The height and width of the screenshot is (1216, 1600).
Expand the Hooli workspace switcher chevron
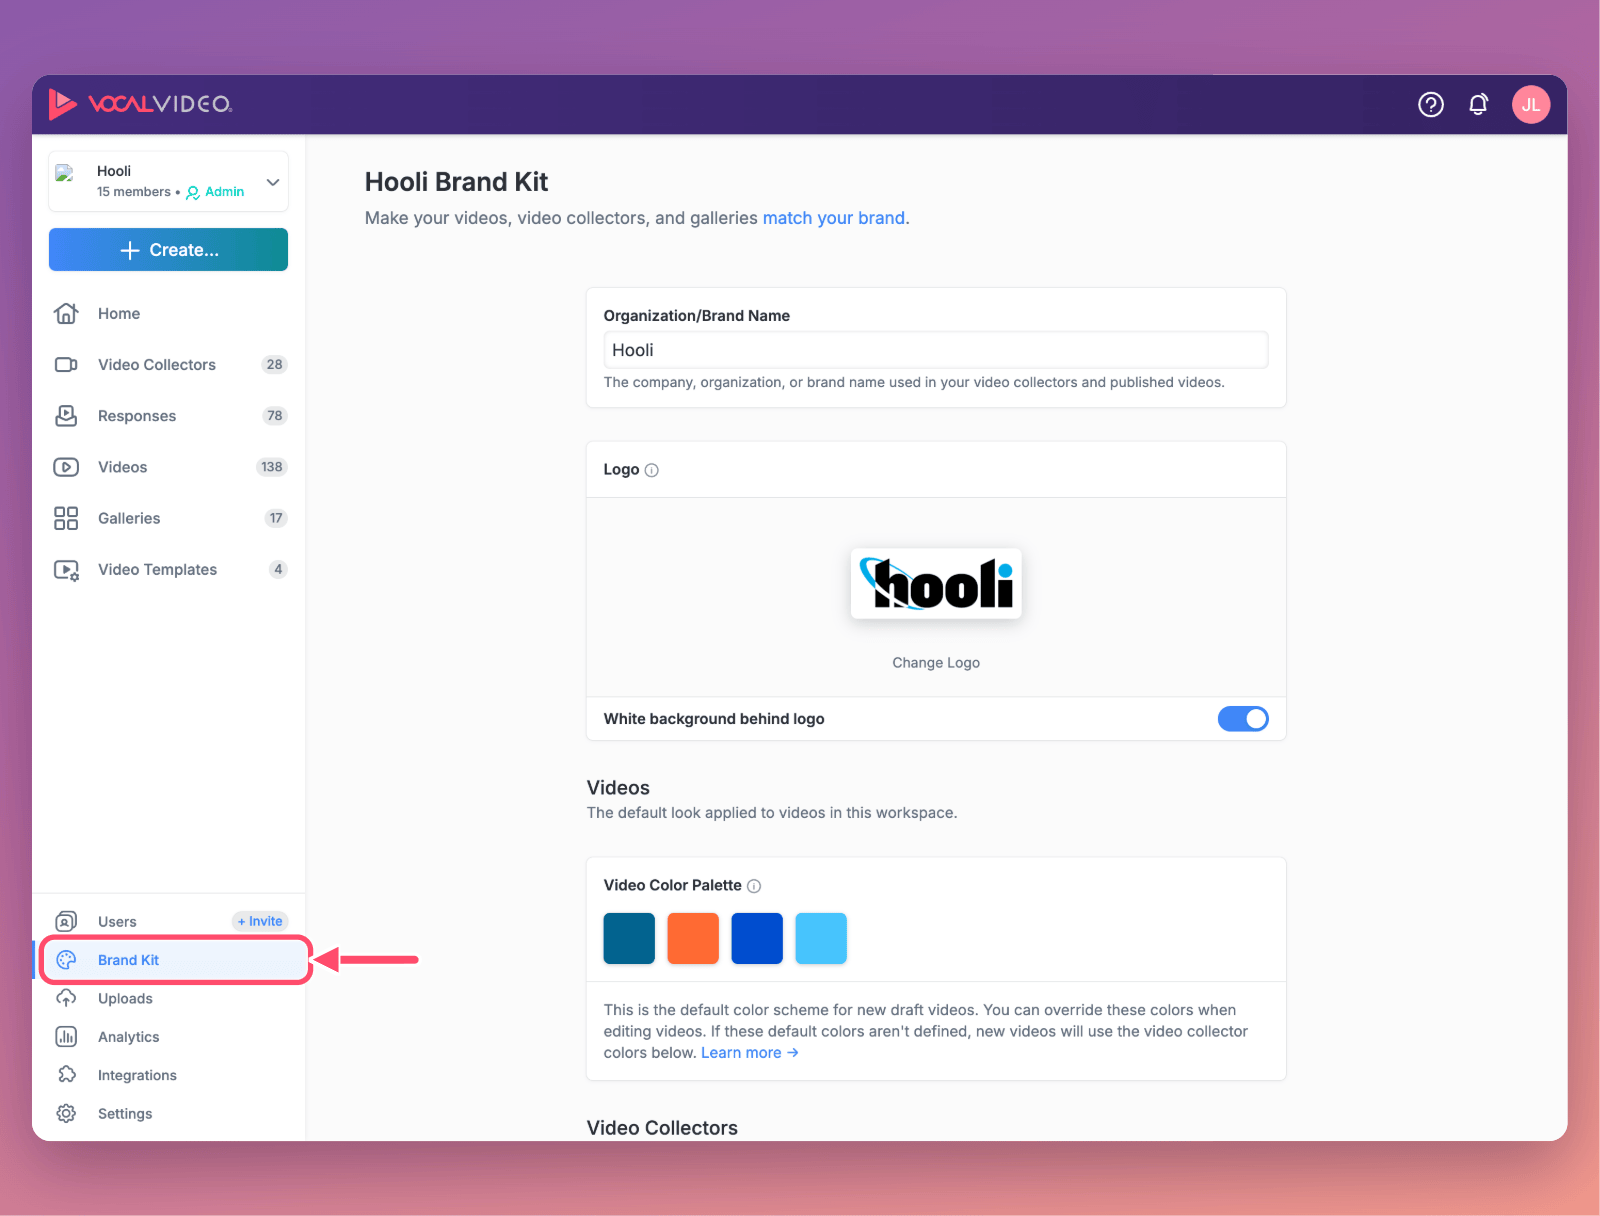pos(272,182)
